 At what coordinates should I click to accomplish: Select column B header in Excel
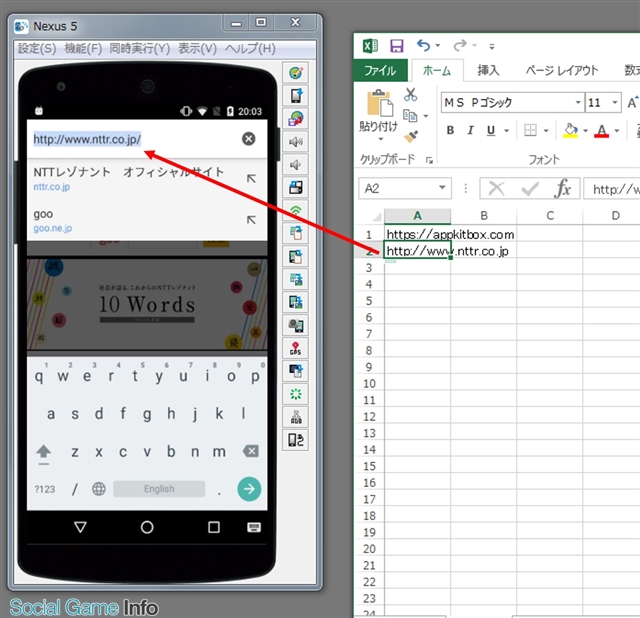[x=484, y=216]
